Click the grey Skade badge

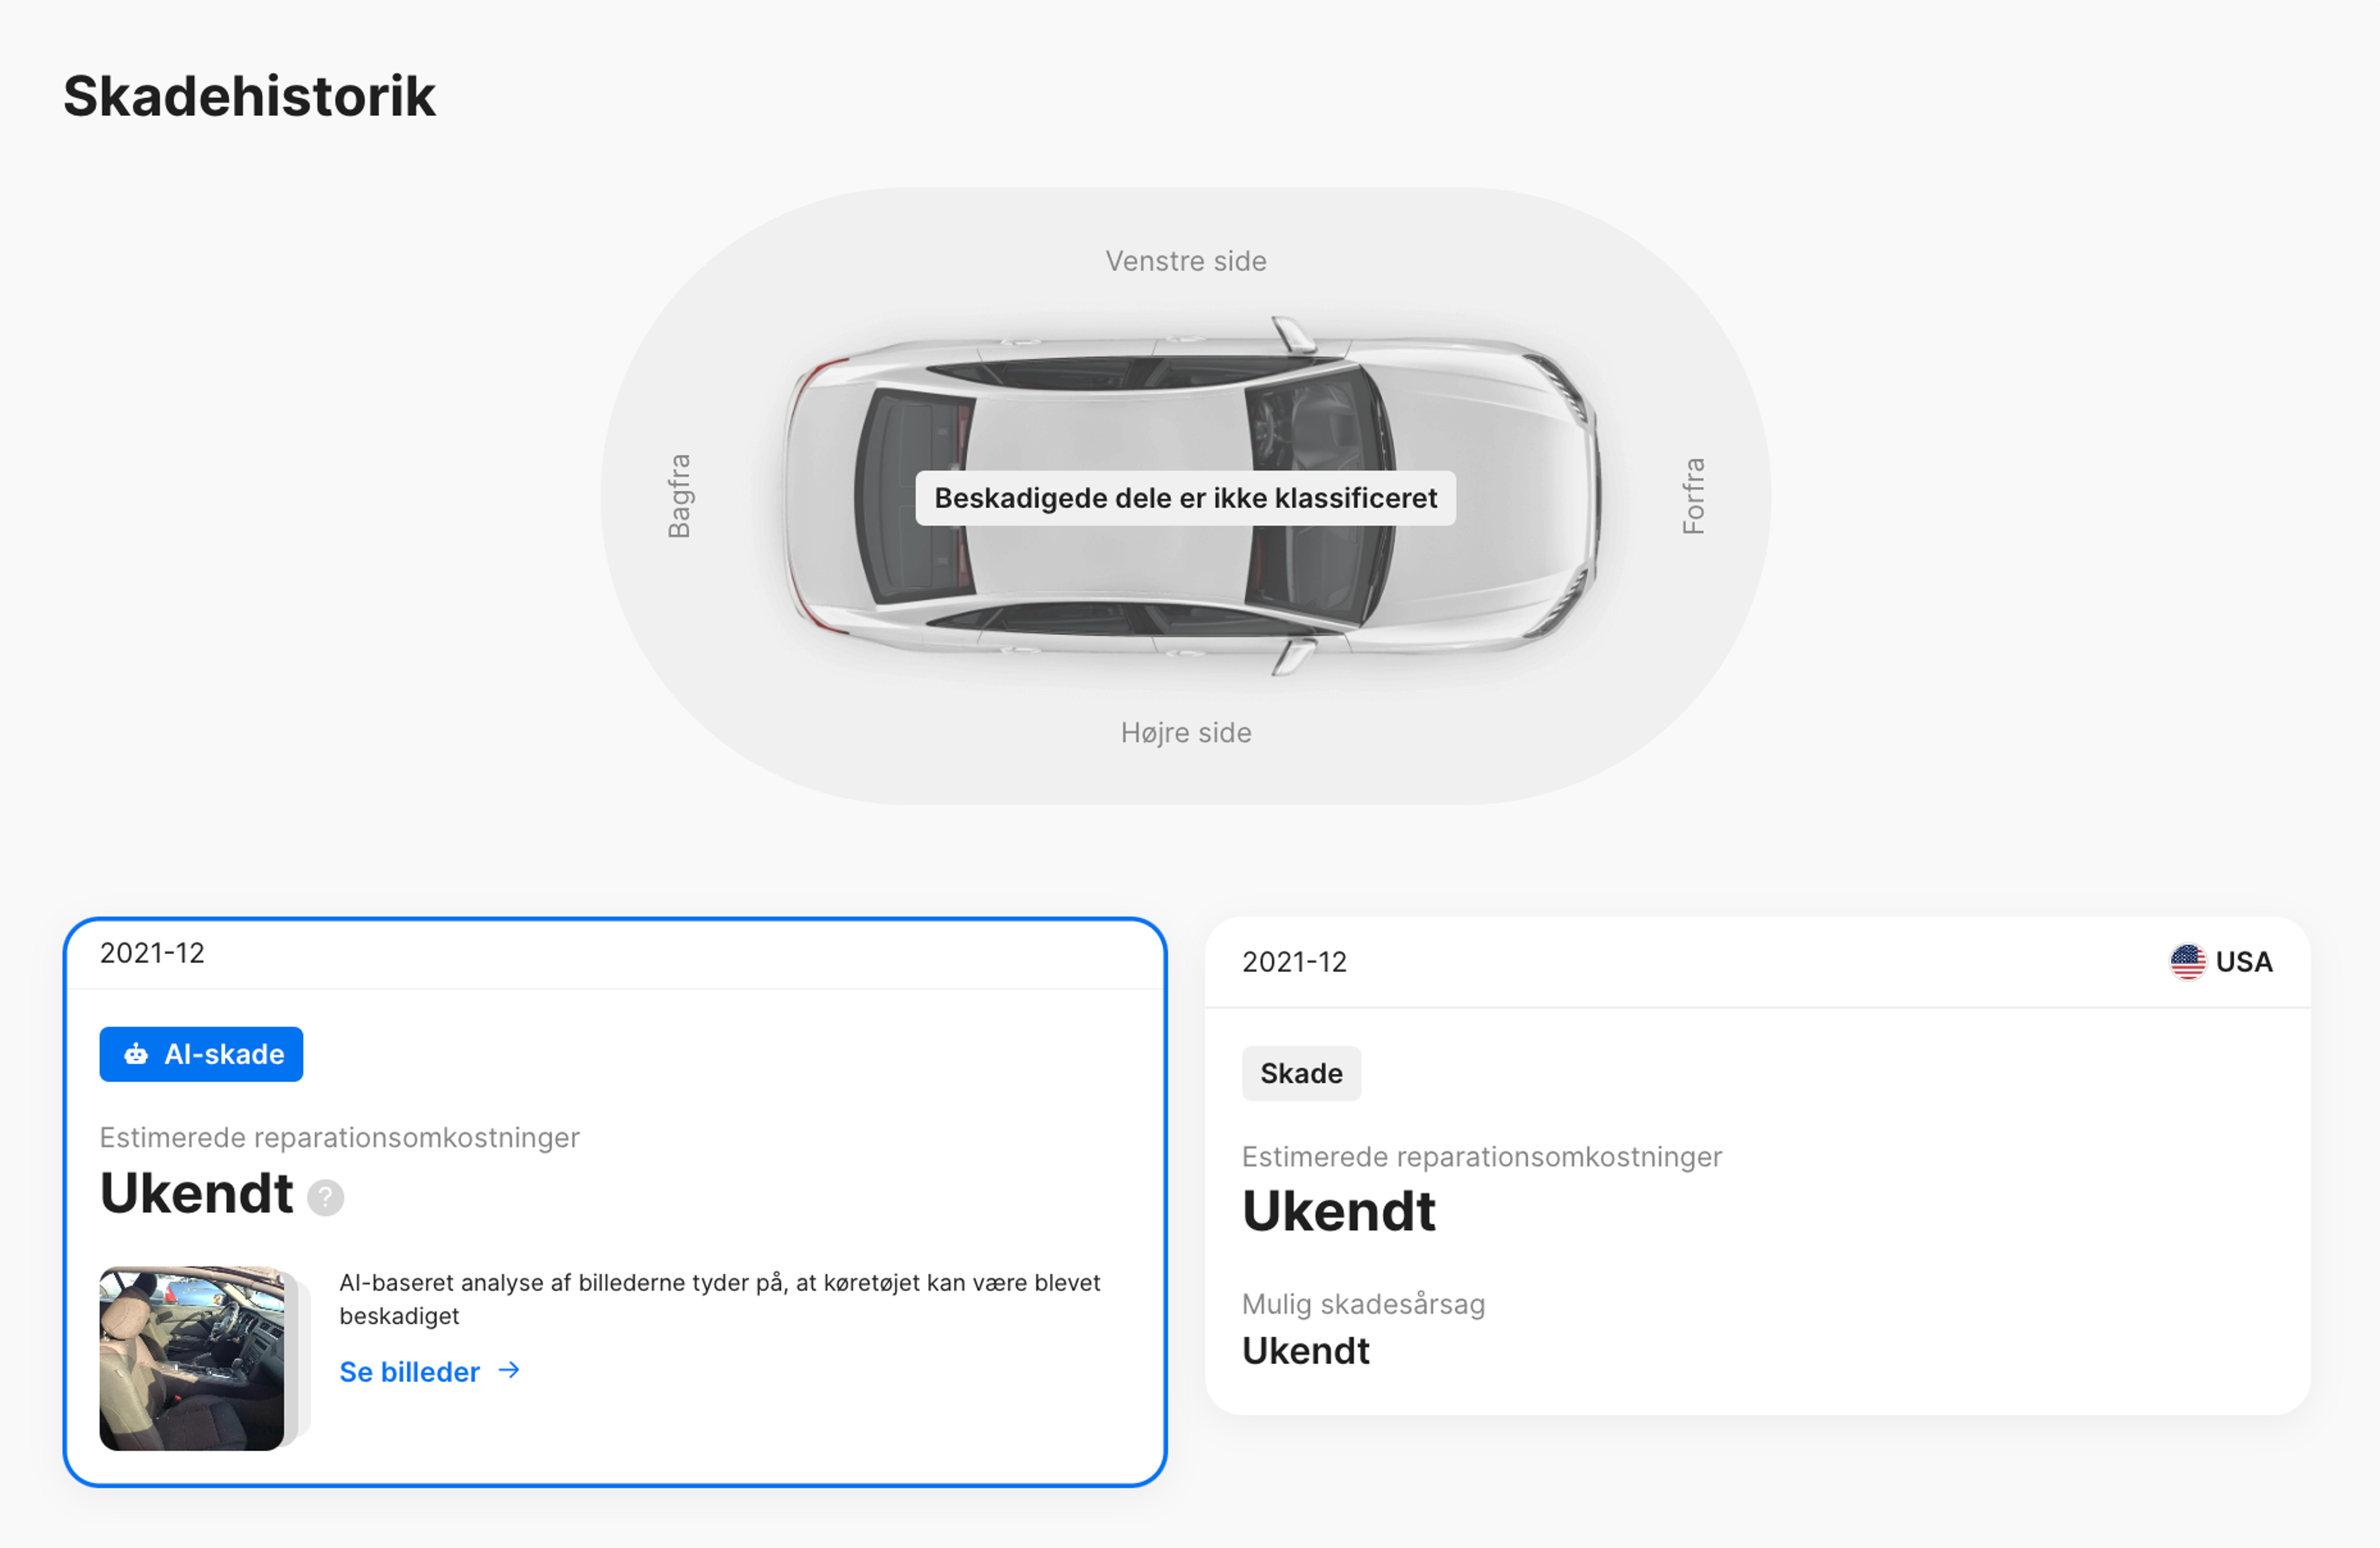(x=1301, y=1073)
